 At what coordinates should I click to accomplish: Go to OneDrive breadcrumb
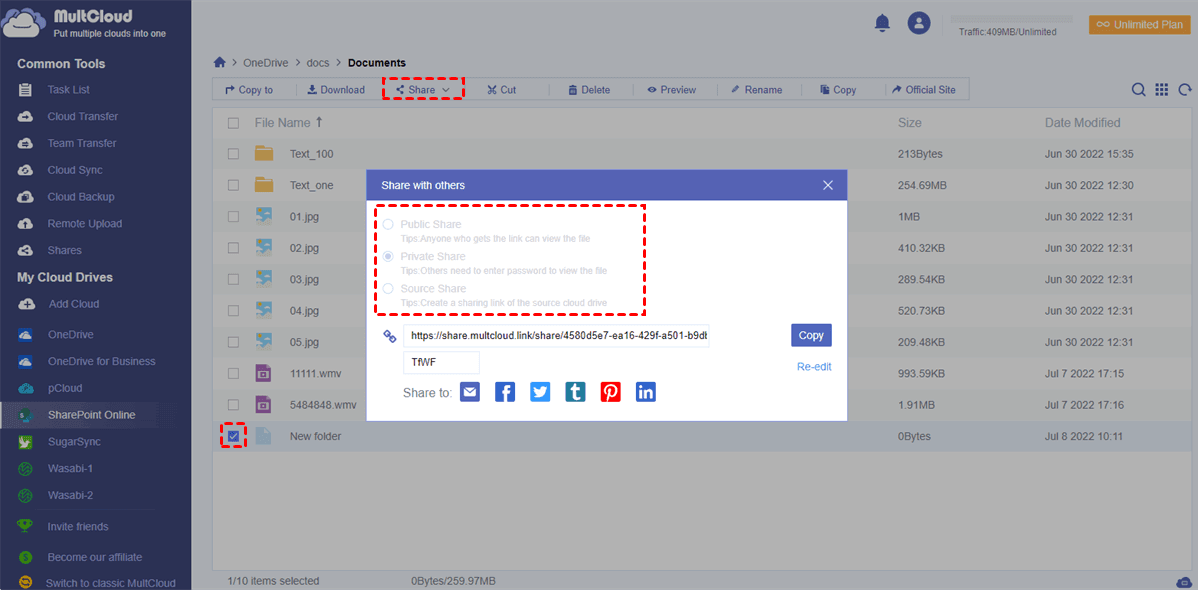265,63
